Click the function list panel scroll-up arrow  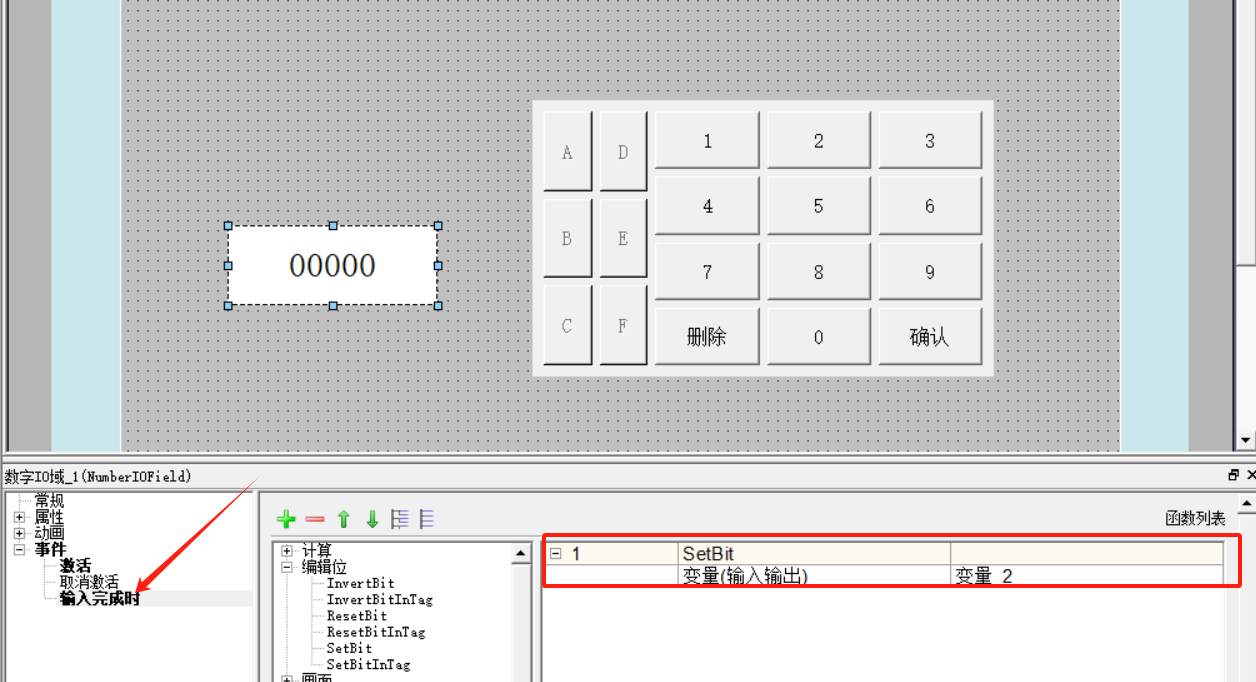pyautogui.click(x=1246, y=502)
